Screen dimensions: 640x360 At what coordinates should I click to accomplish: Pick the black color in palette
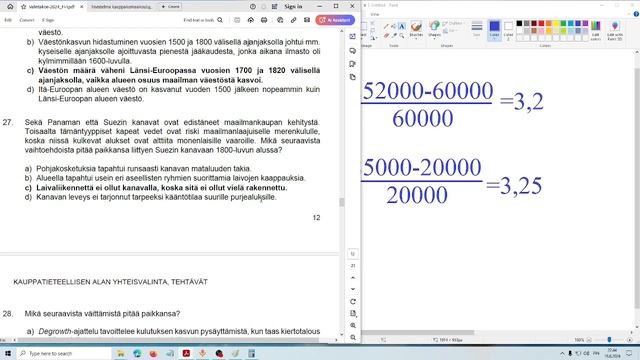pyautogui.click(x=519, y=24)
